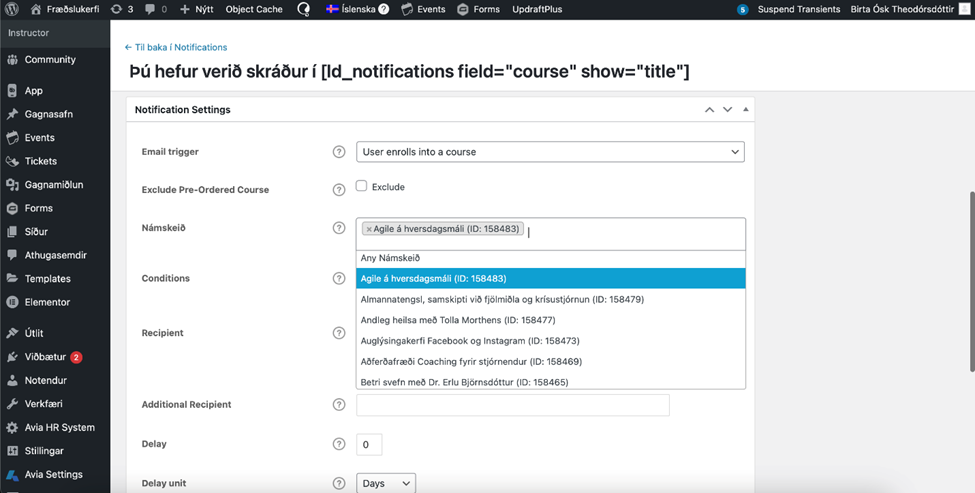Open Elementor in the sidebar menu
This screenshot has width=975, height=493.
[47, 302]
